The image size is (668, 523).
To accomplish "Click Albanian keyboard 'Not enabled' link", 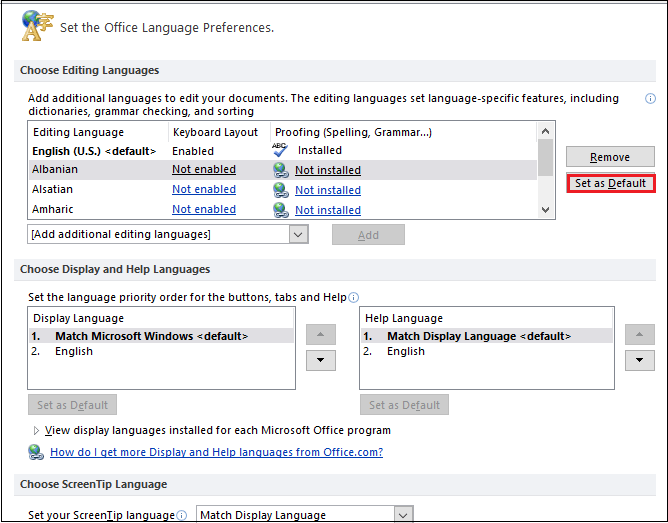I will coord(204,169).
